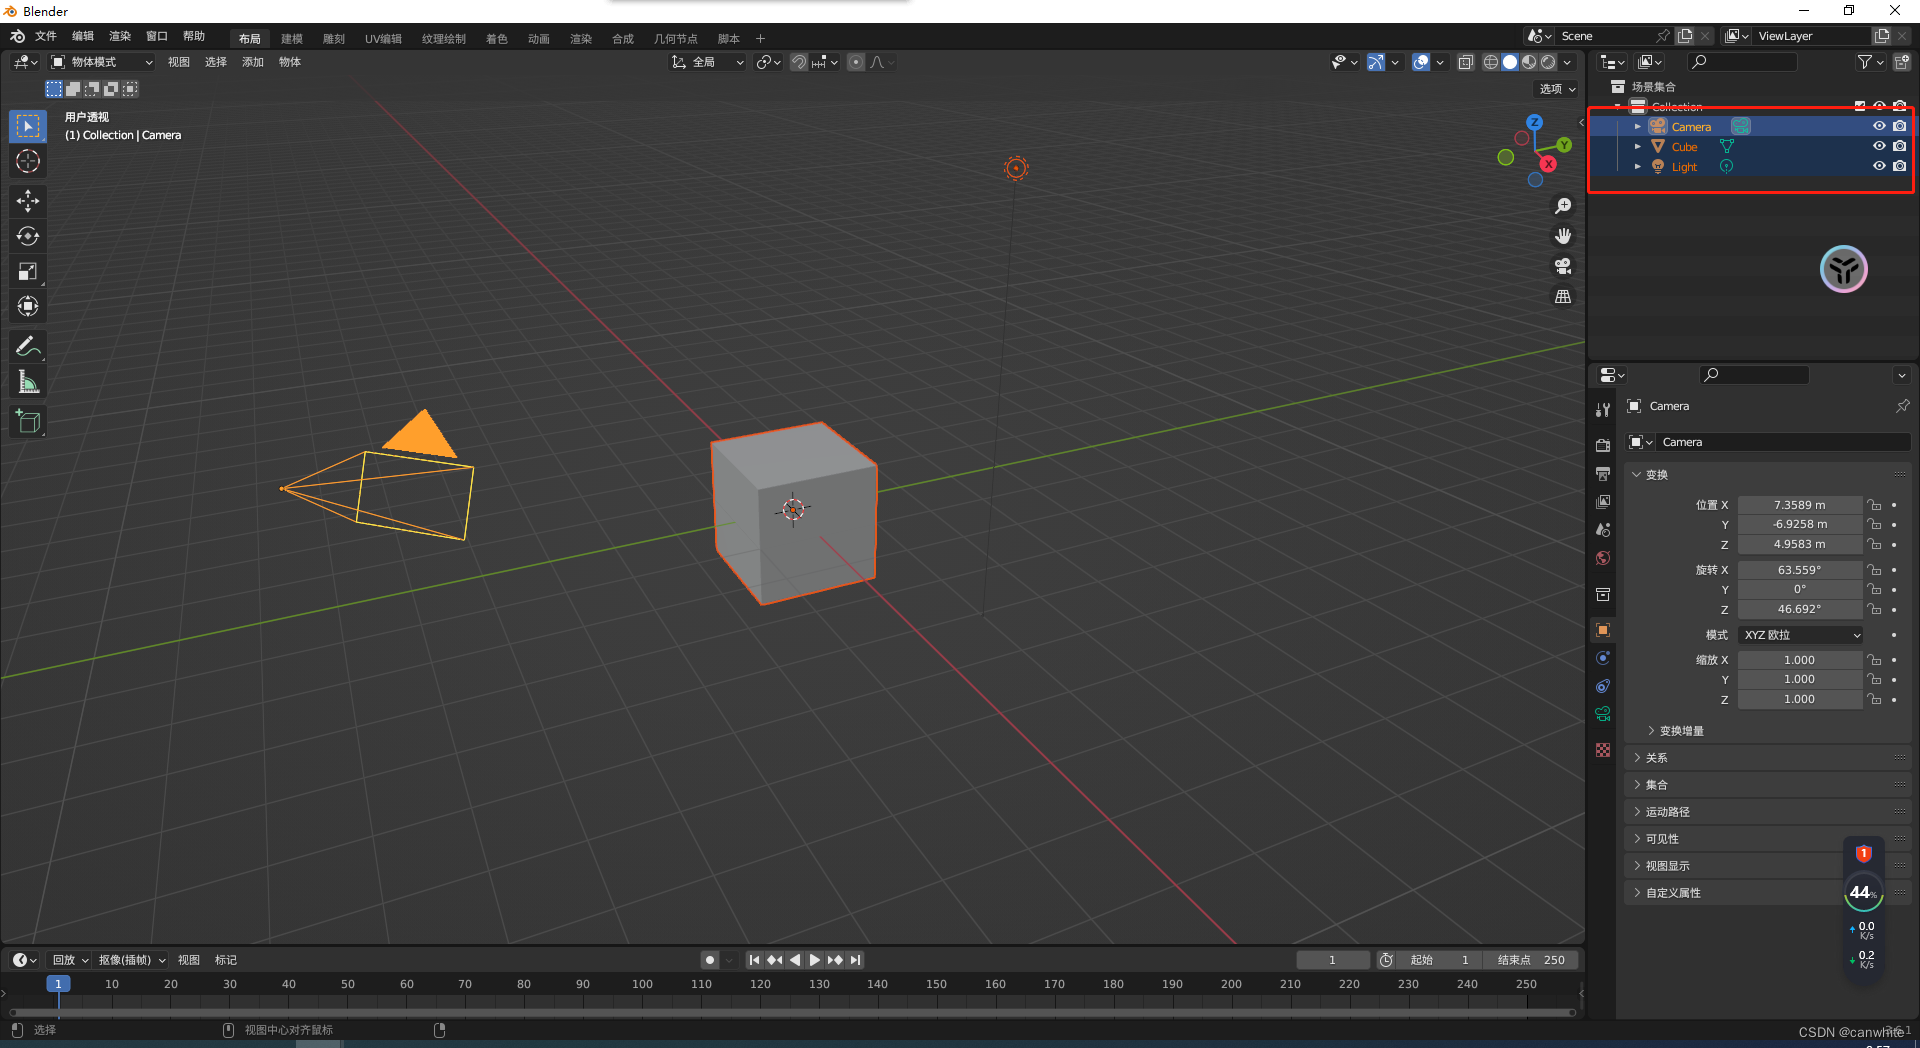Switch to the Modeling workspace tab
1920x1048 pixels.
292,39
